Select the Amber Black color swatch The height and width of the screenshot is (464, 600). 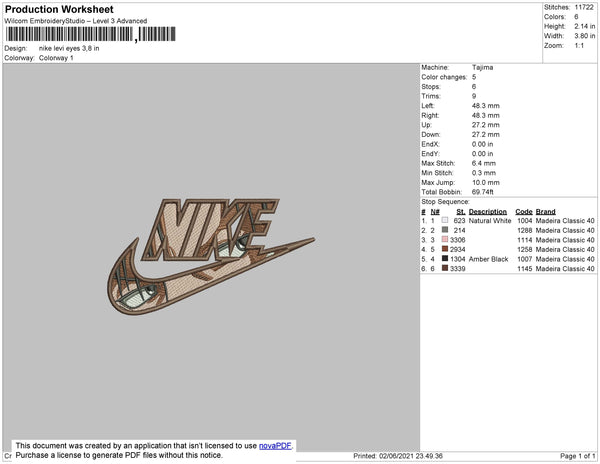(445, 259)
